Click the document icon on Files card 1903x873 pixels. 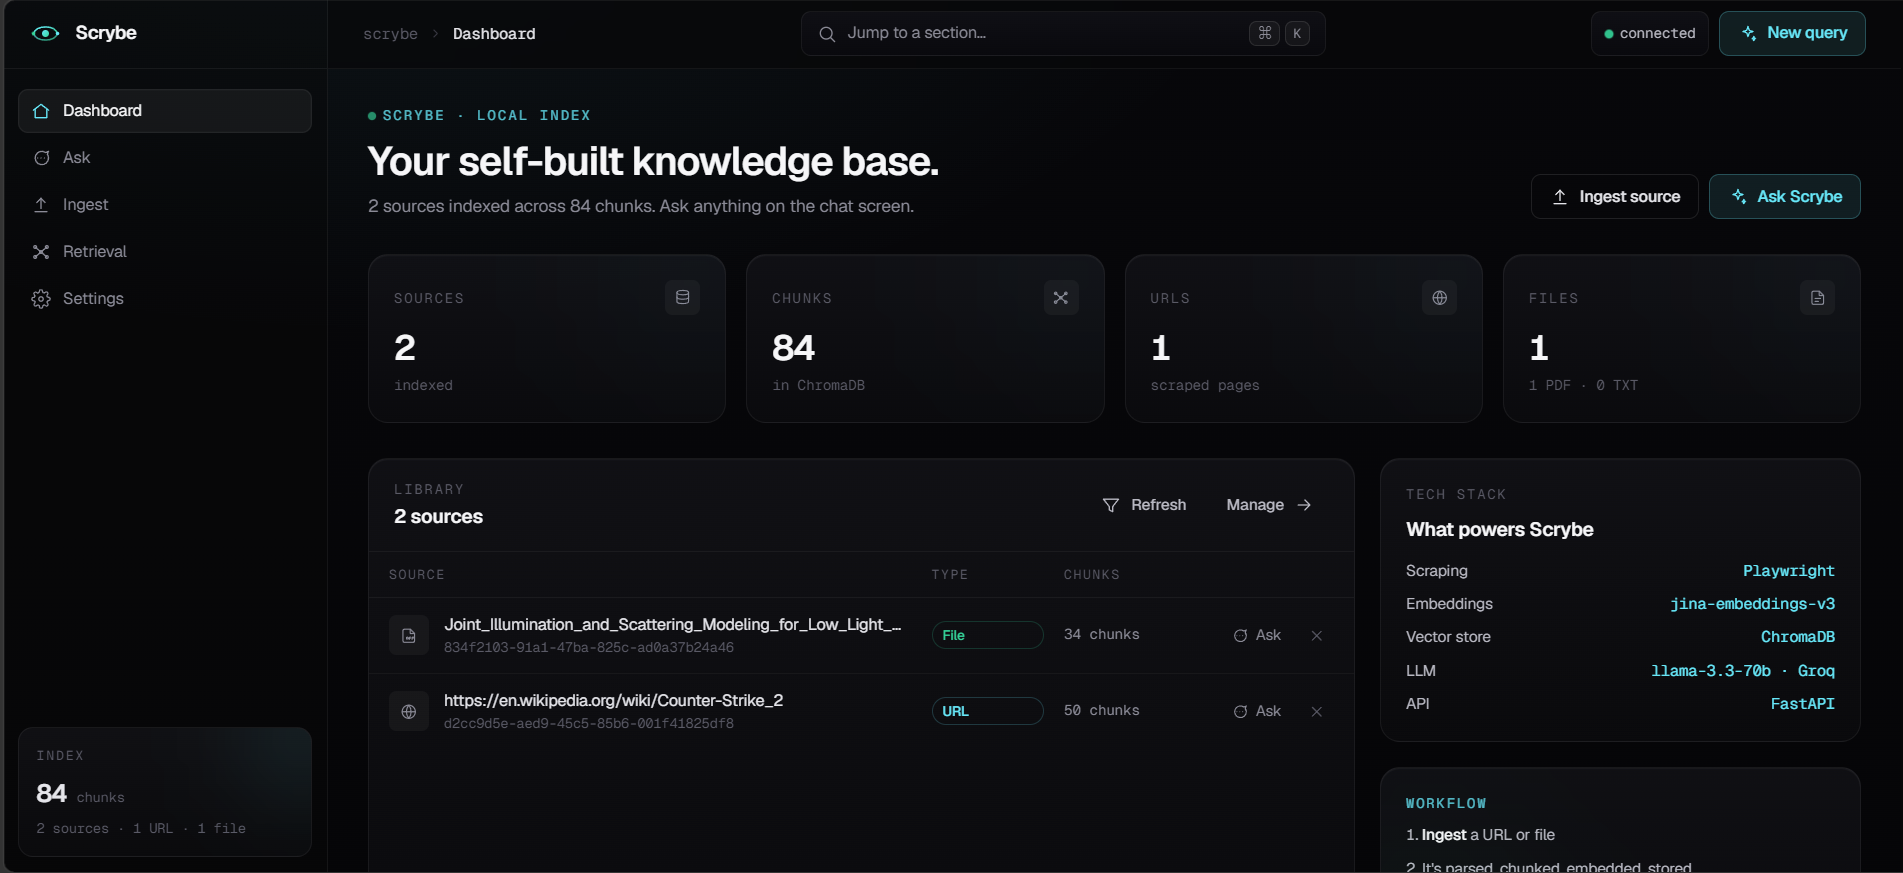click(x=1818, y=297)
